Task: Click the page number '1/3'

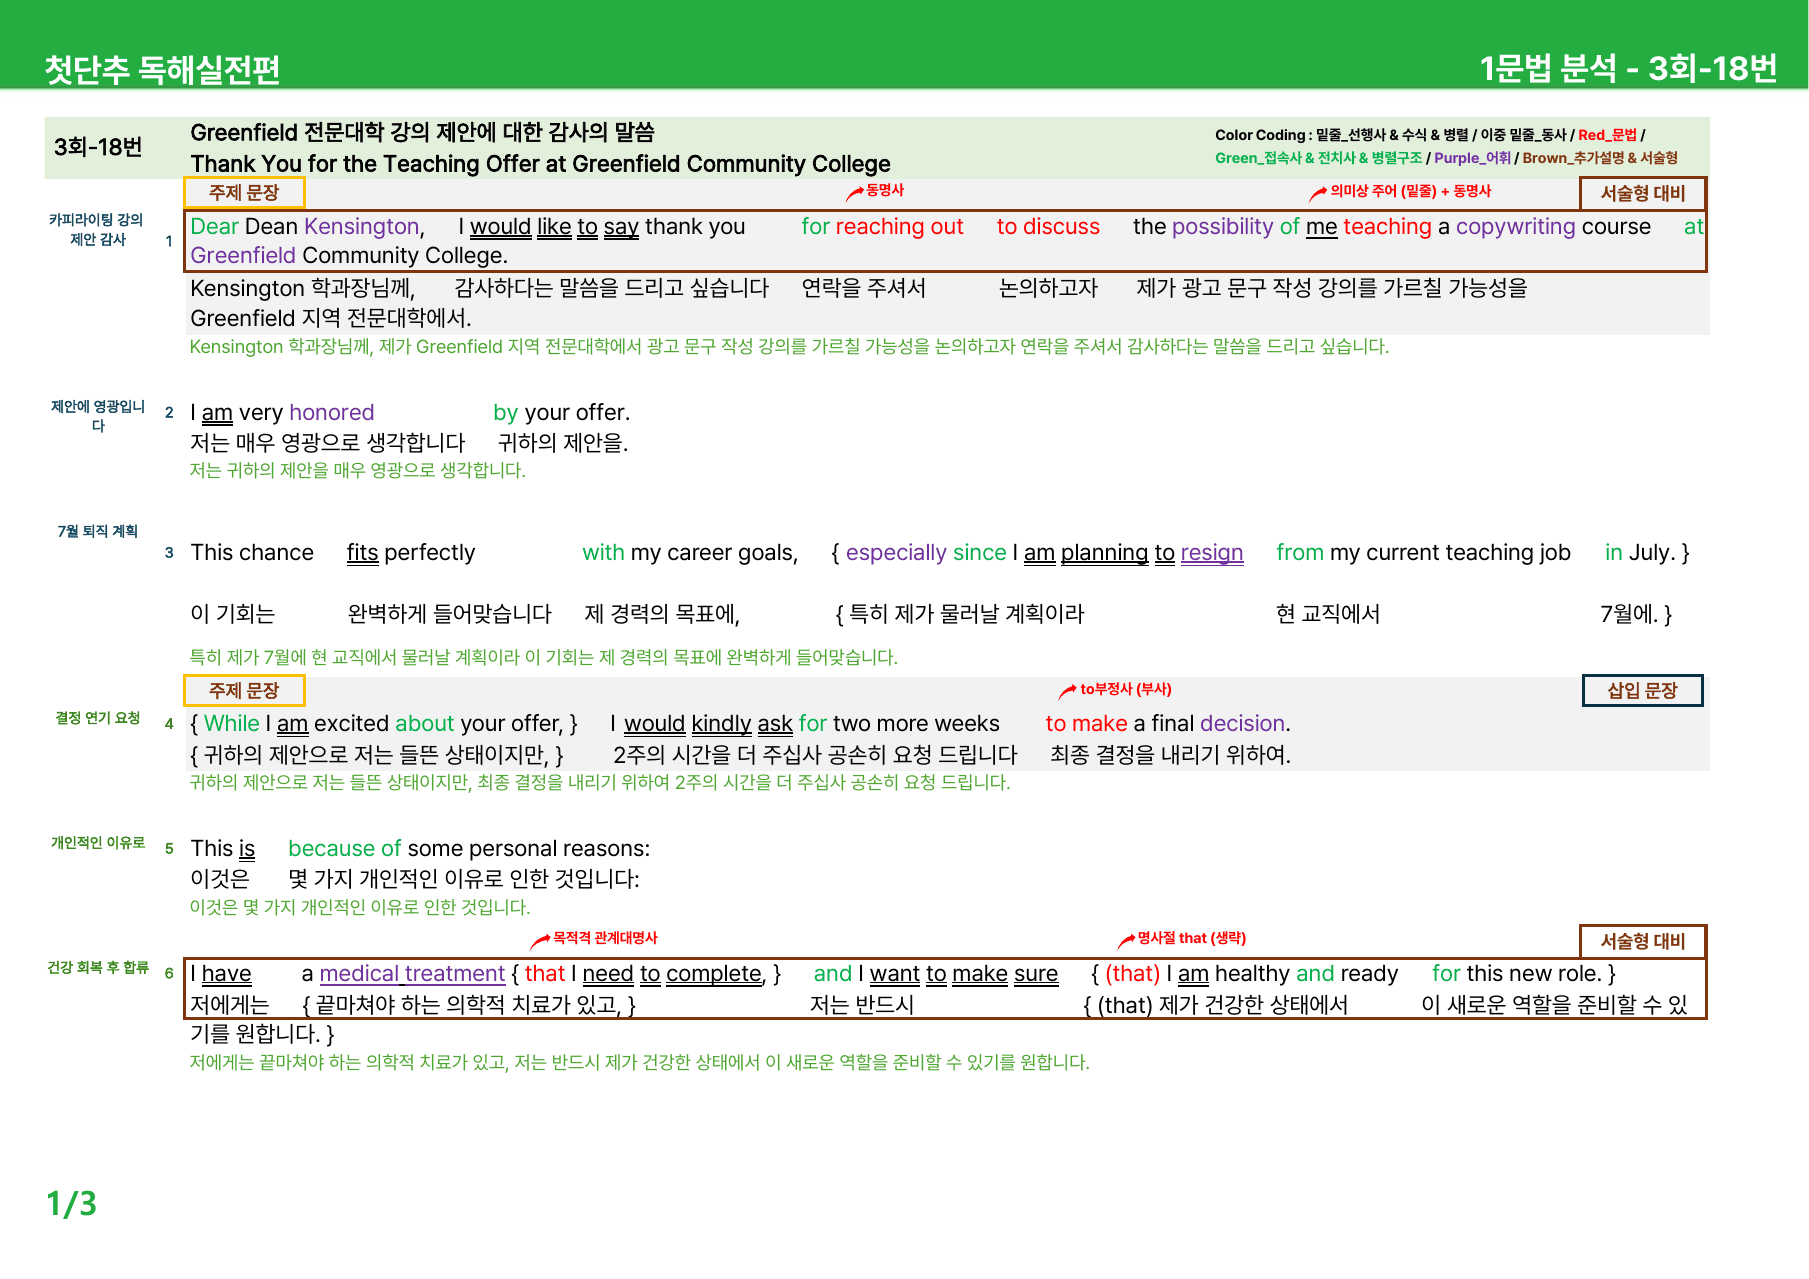Action: coord(71,1203)
